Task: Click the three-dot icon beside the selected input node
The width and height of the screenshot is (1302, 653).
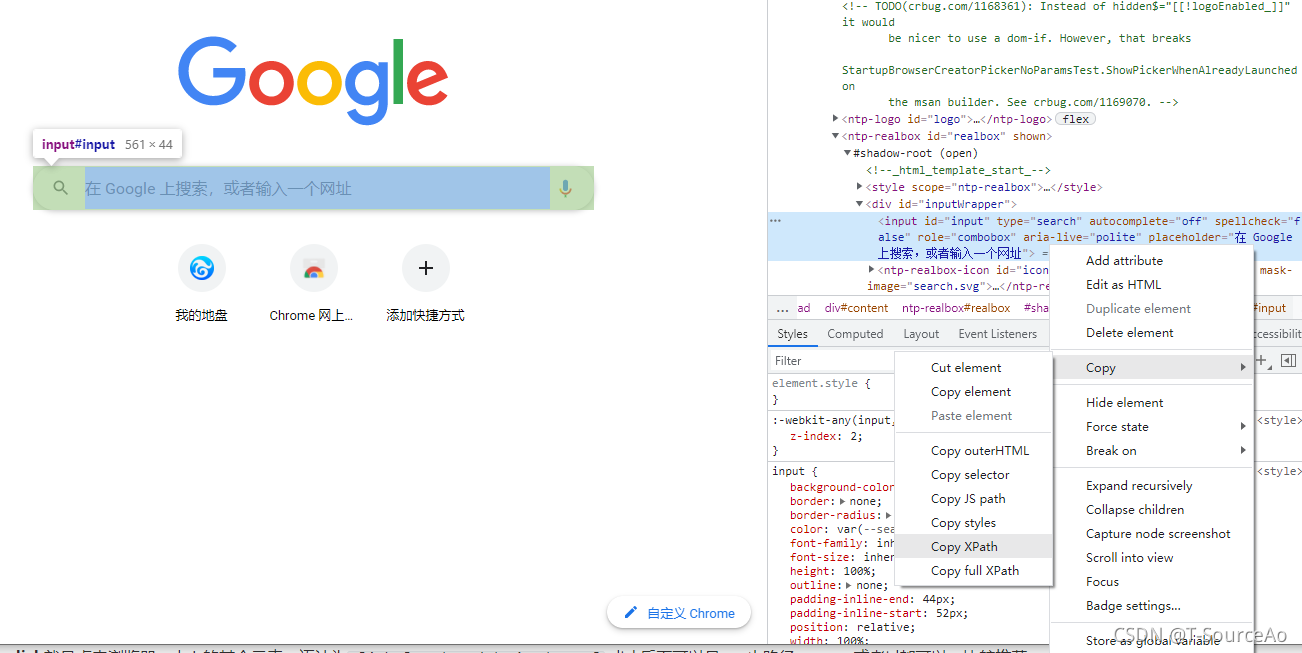Action: click(x=775, y=221)
